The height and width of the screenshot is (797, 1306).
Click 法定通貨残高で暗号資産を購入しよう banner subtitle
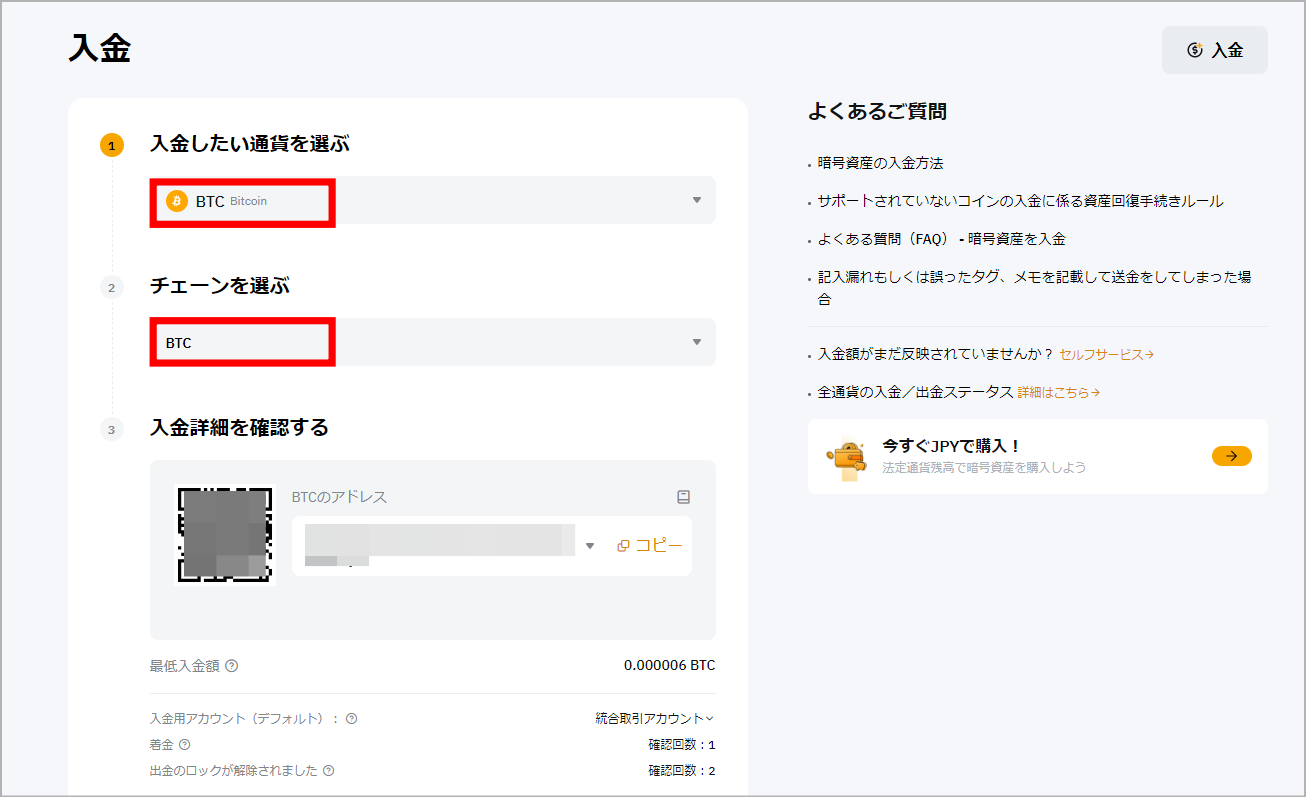pyautogui.click(x=984, y=468)
